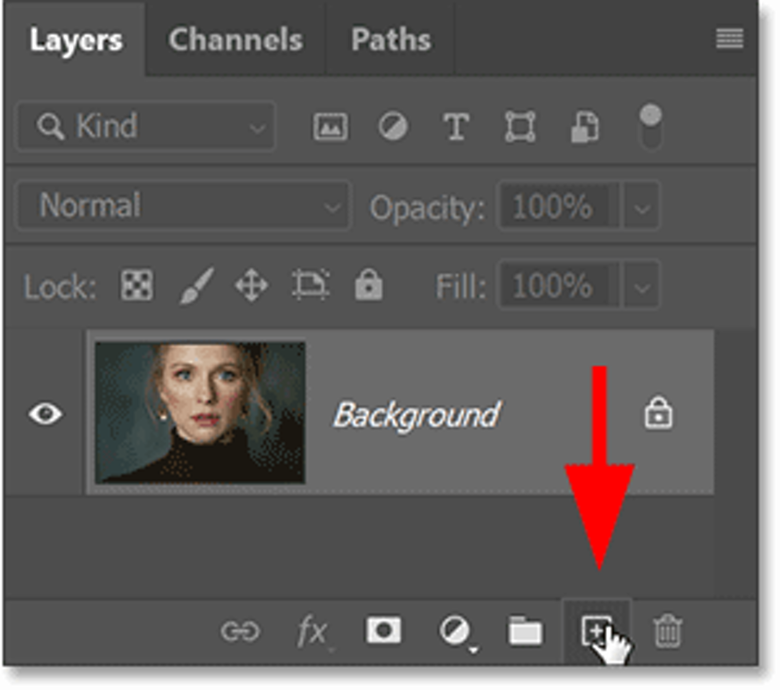Create a new group folder icon
The height and width of the screenshot is (690, 780).
point(525,631)
